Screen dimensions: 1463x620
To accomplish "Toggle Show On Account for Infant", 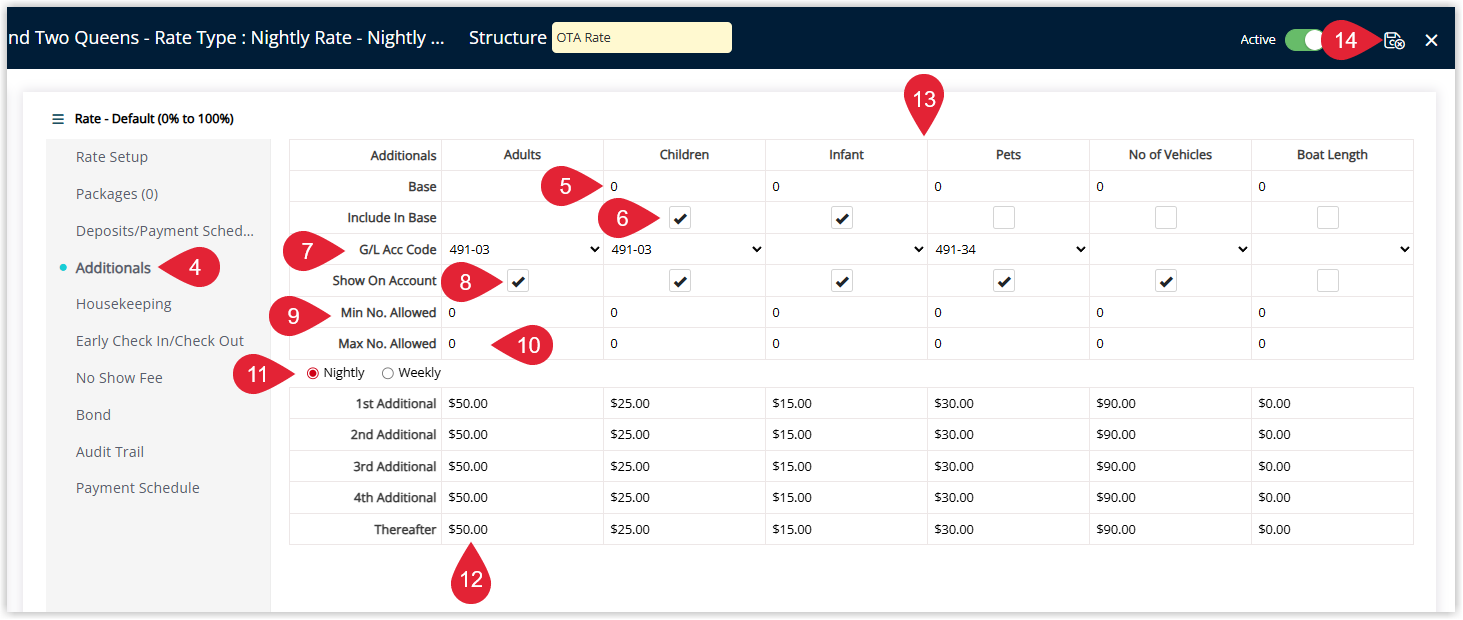I will [842, 281].
